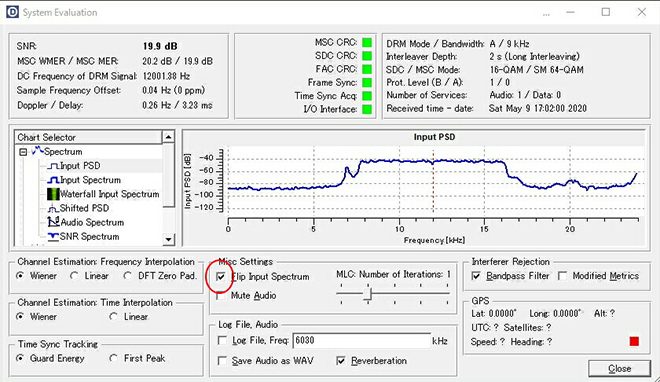Enable Save Audio as WAV
Image resolution: width=660 pixels, height=382 pixels.
pos(222,361)
